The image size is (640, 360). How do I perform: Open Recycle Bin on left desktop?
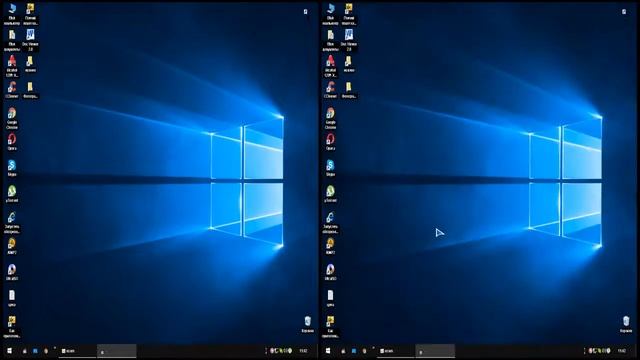307,324
